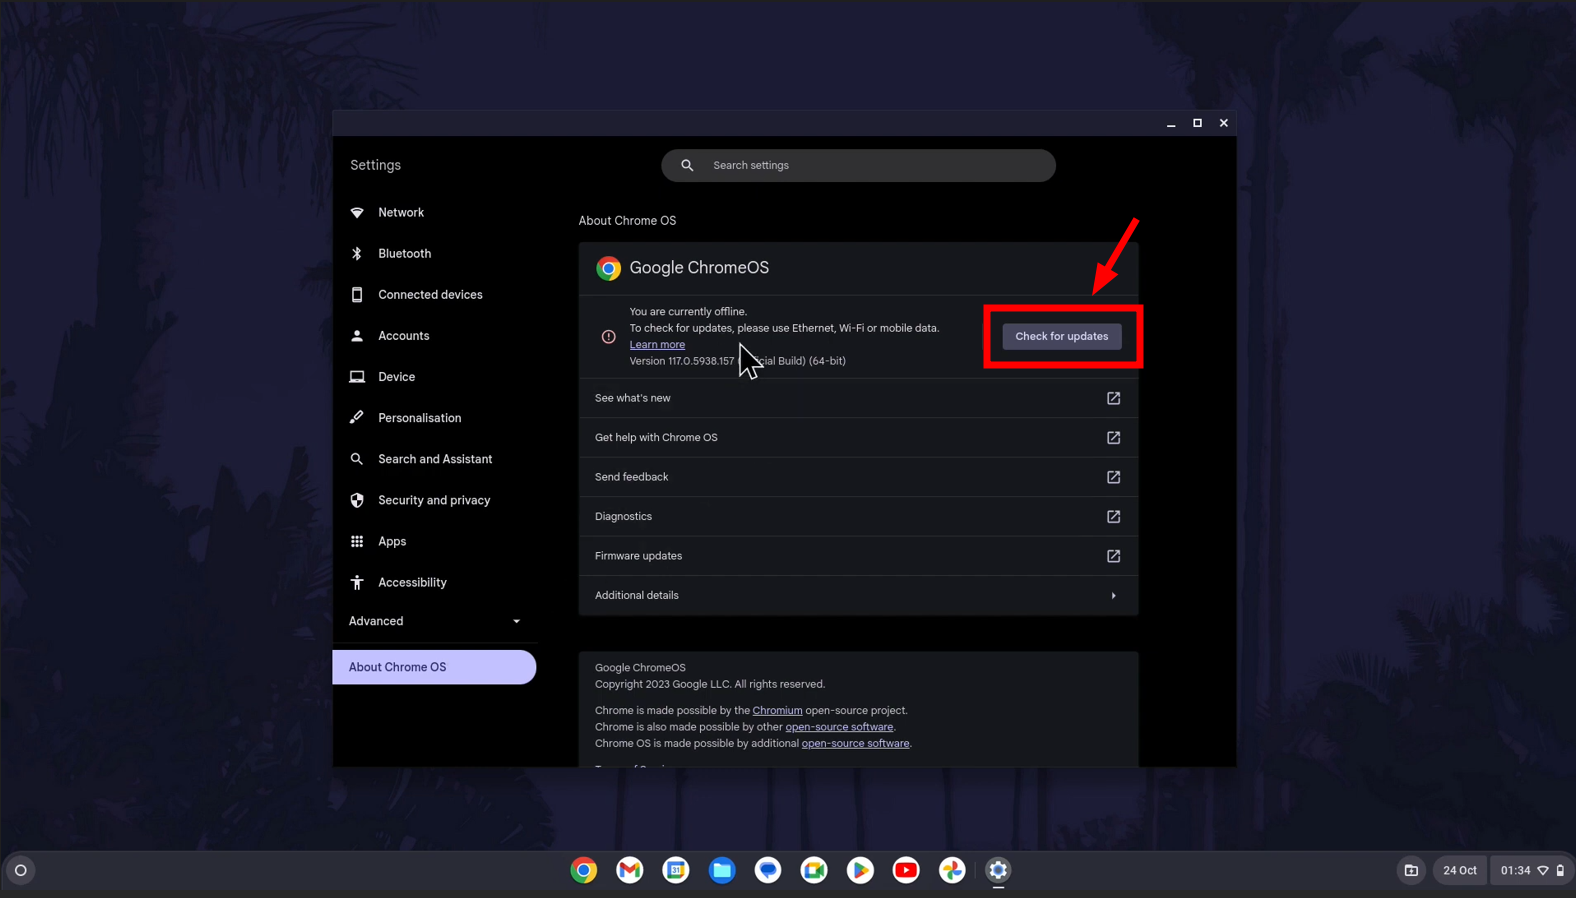Launch Google Meet from the shelf
This screenshot has width=1576, height=898.
(814, 870)
